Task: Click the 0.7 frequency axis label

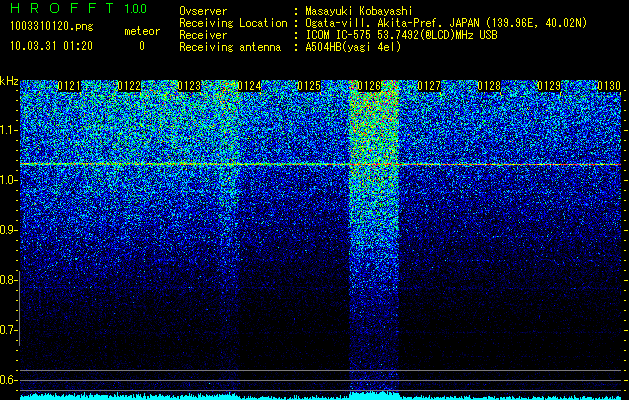Action: [x=9, y=330]
